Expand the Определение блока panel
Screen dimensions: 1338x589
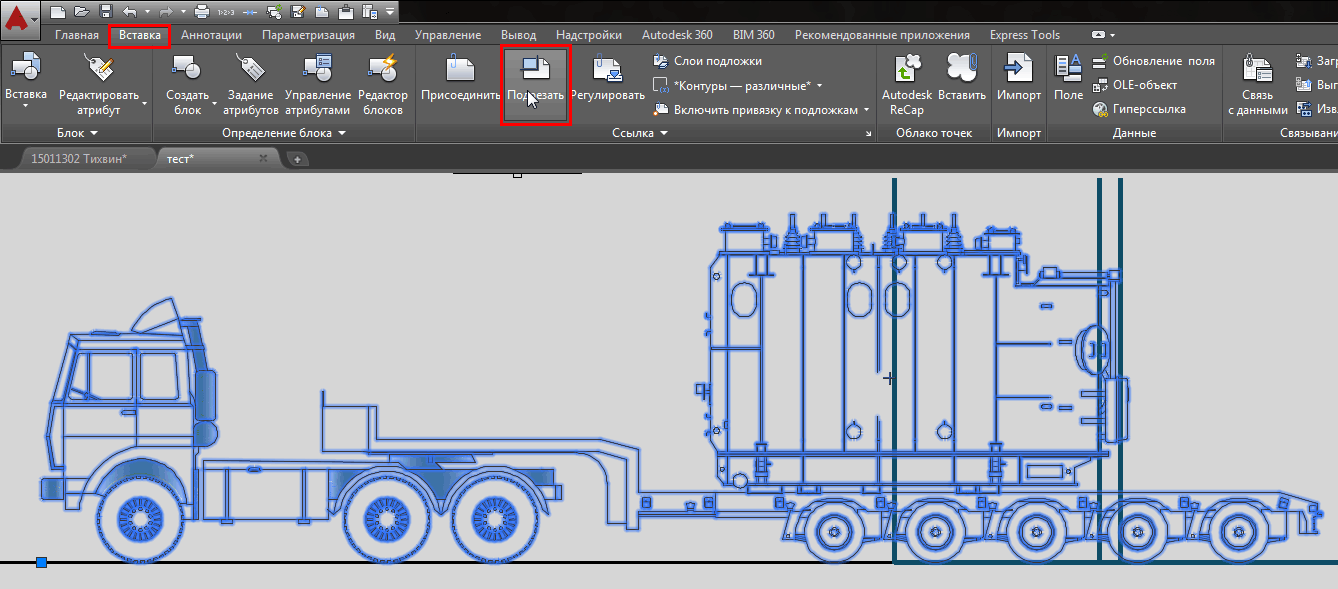(283, 133)
